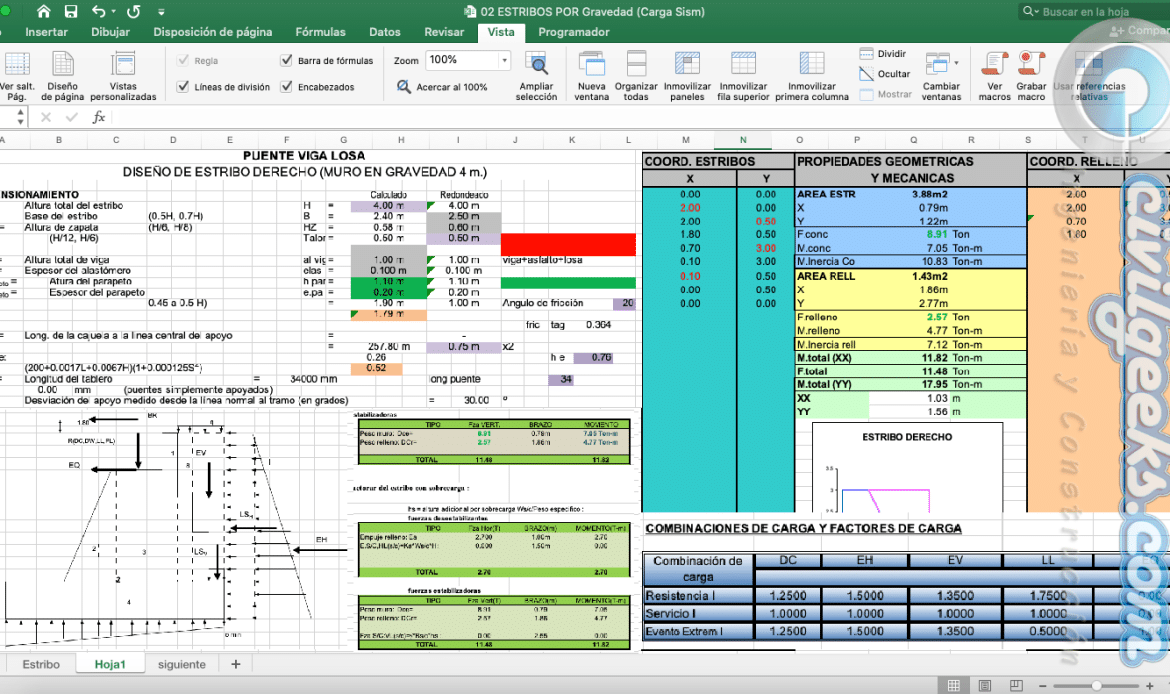The width and height of the screenshot is (1170, 694).
Task: Toggle Barra de fórmulas checkbox
Action: 287,60
